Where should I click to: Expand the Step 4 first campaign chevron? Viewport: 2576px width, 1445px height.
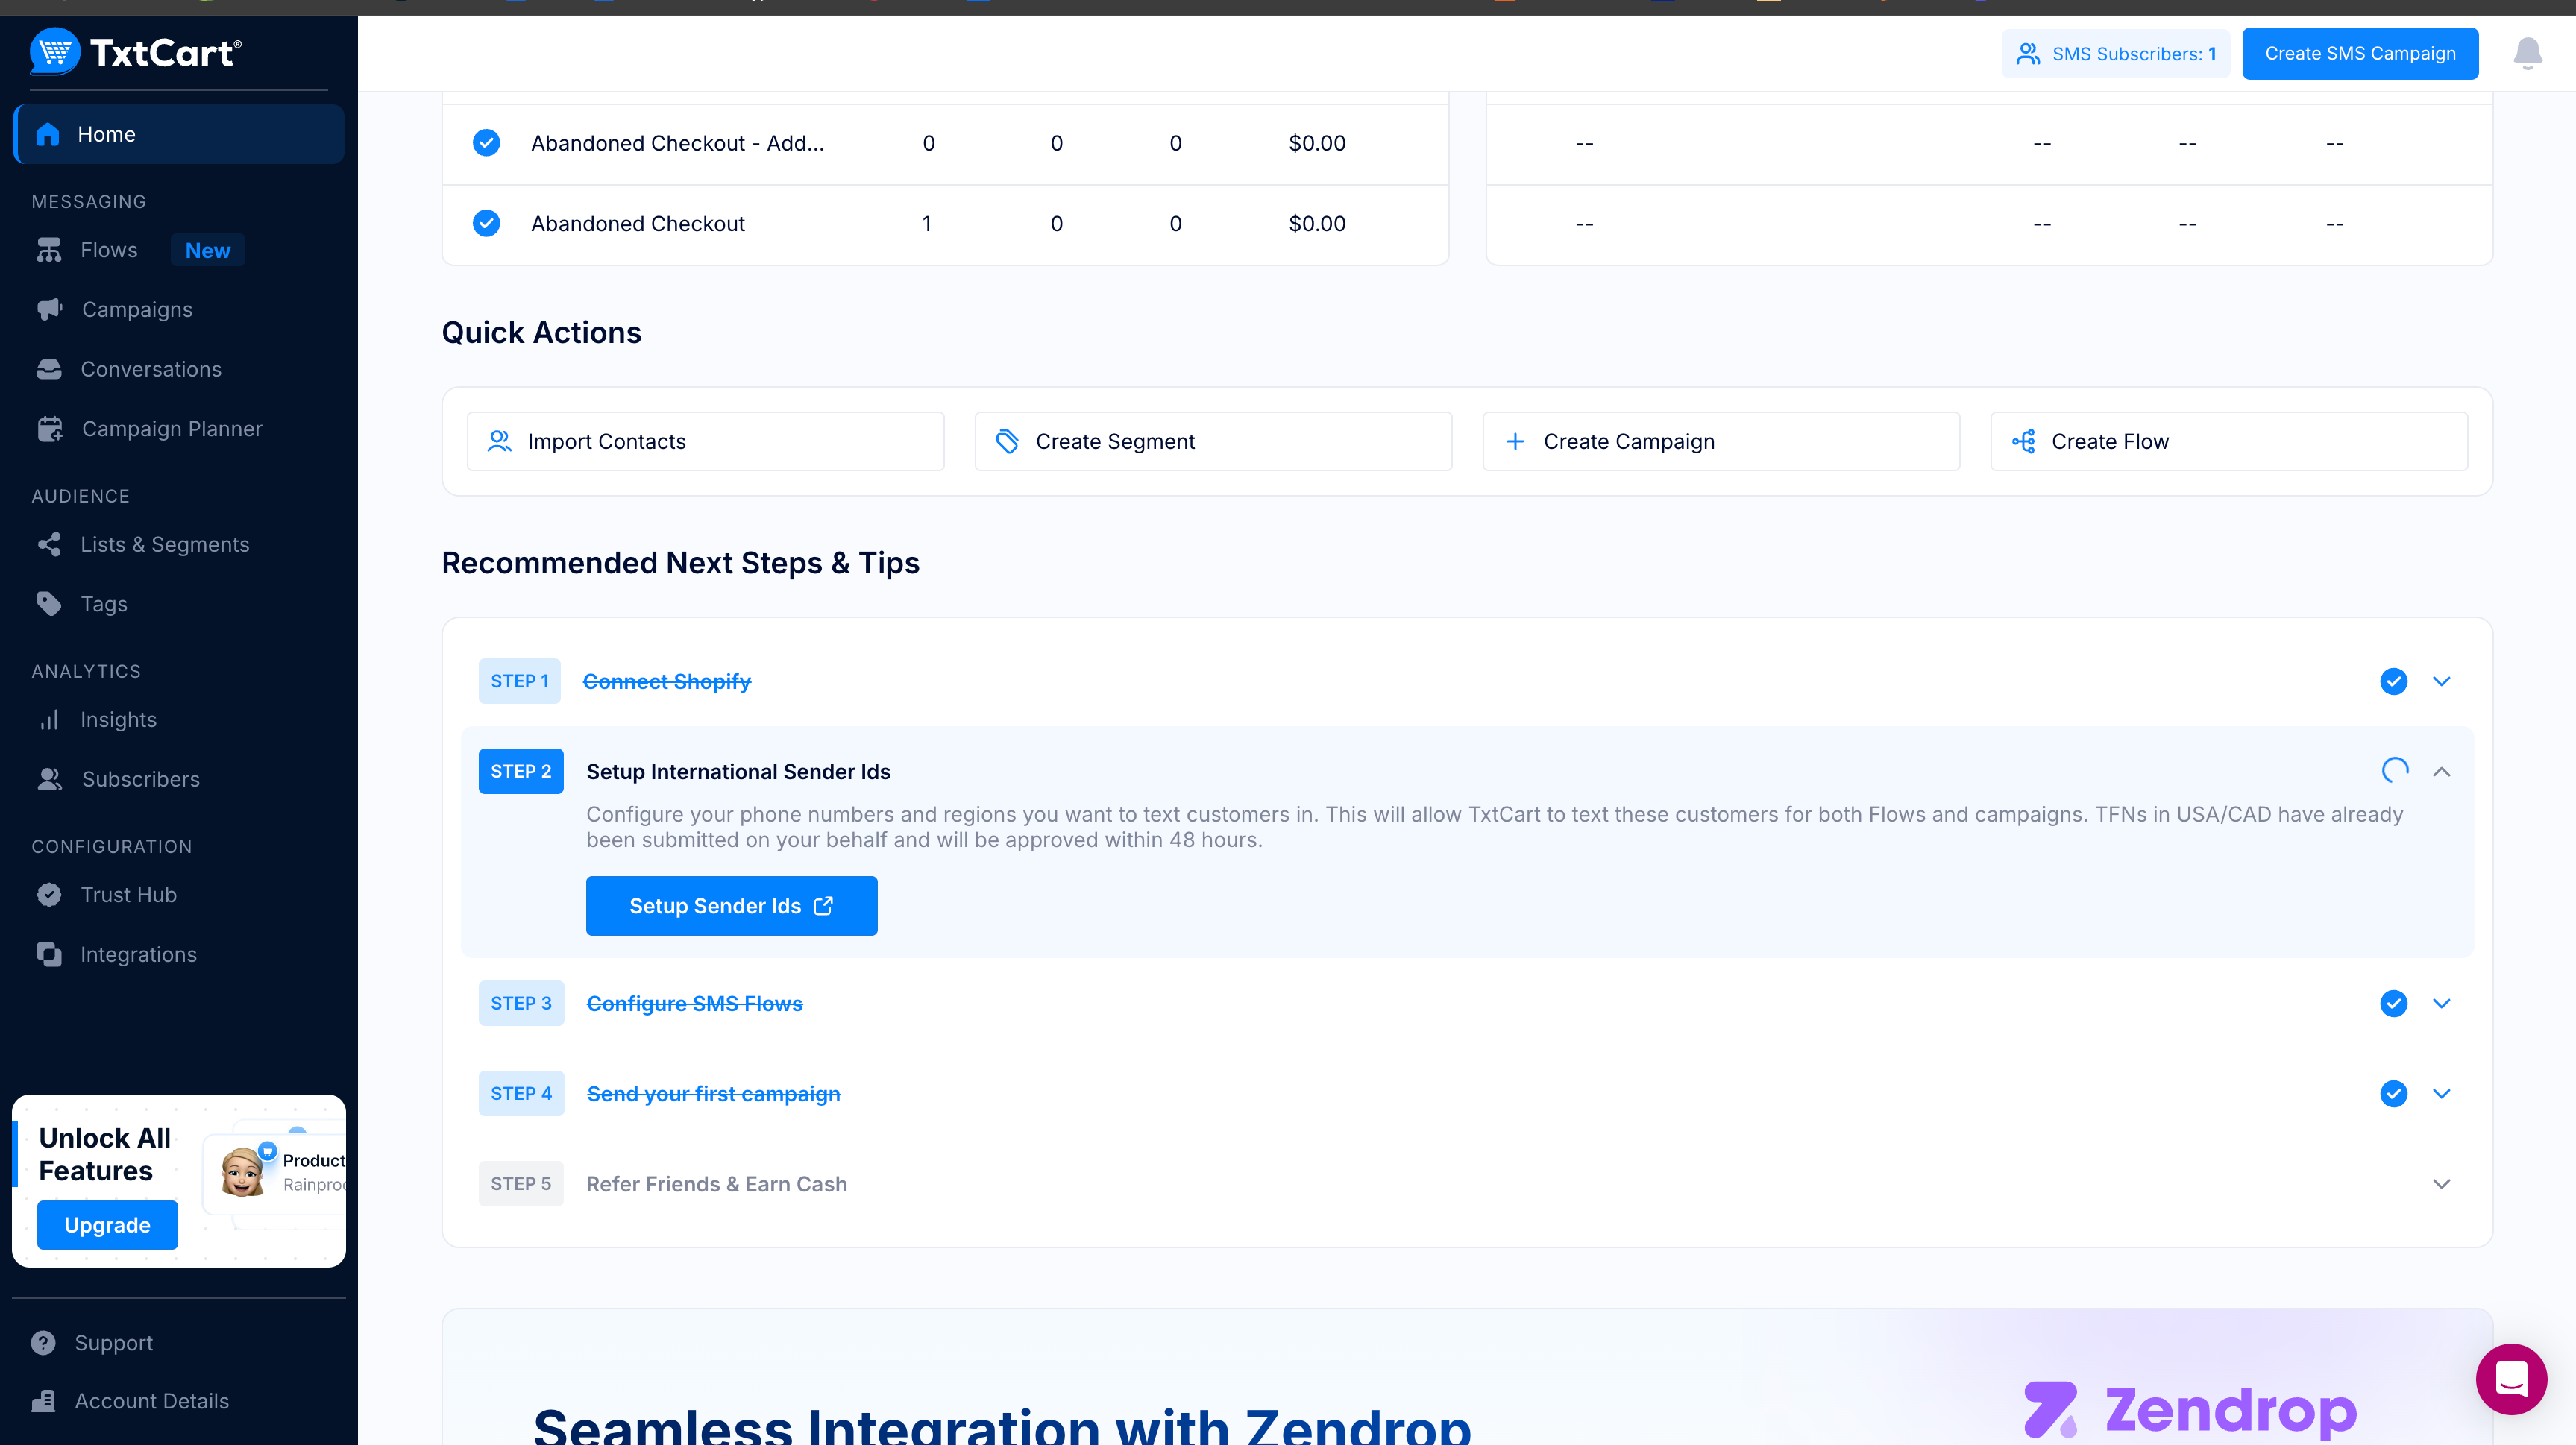[x=2441, y=1093]
